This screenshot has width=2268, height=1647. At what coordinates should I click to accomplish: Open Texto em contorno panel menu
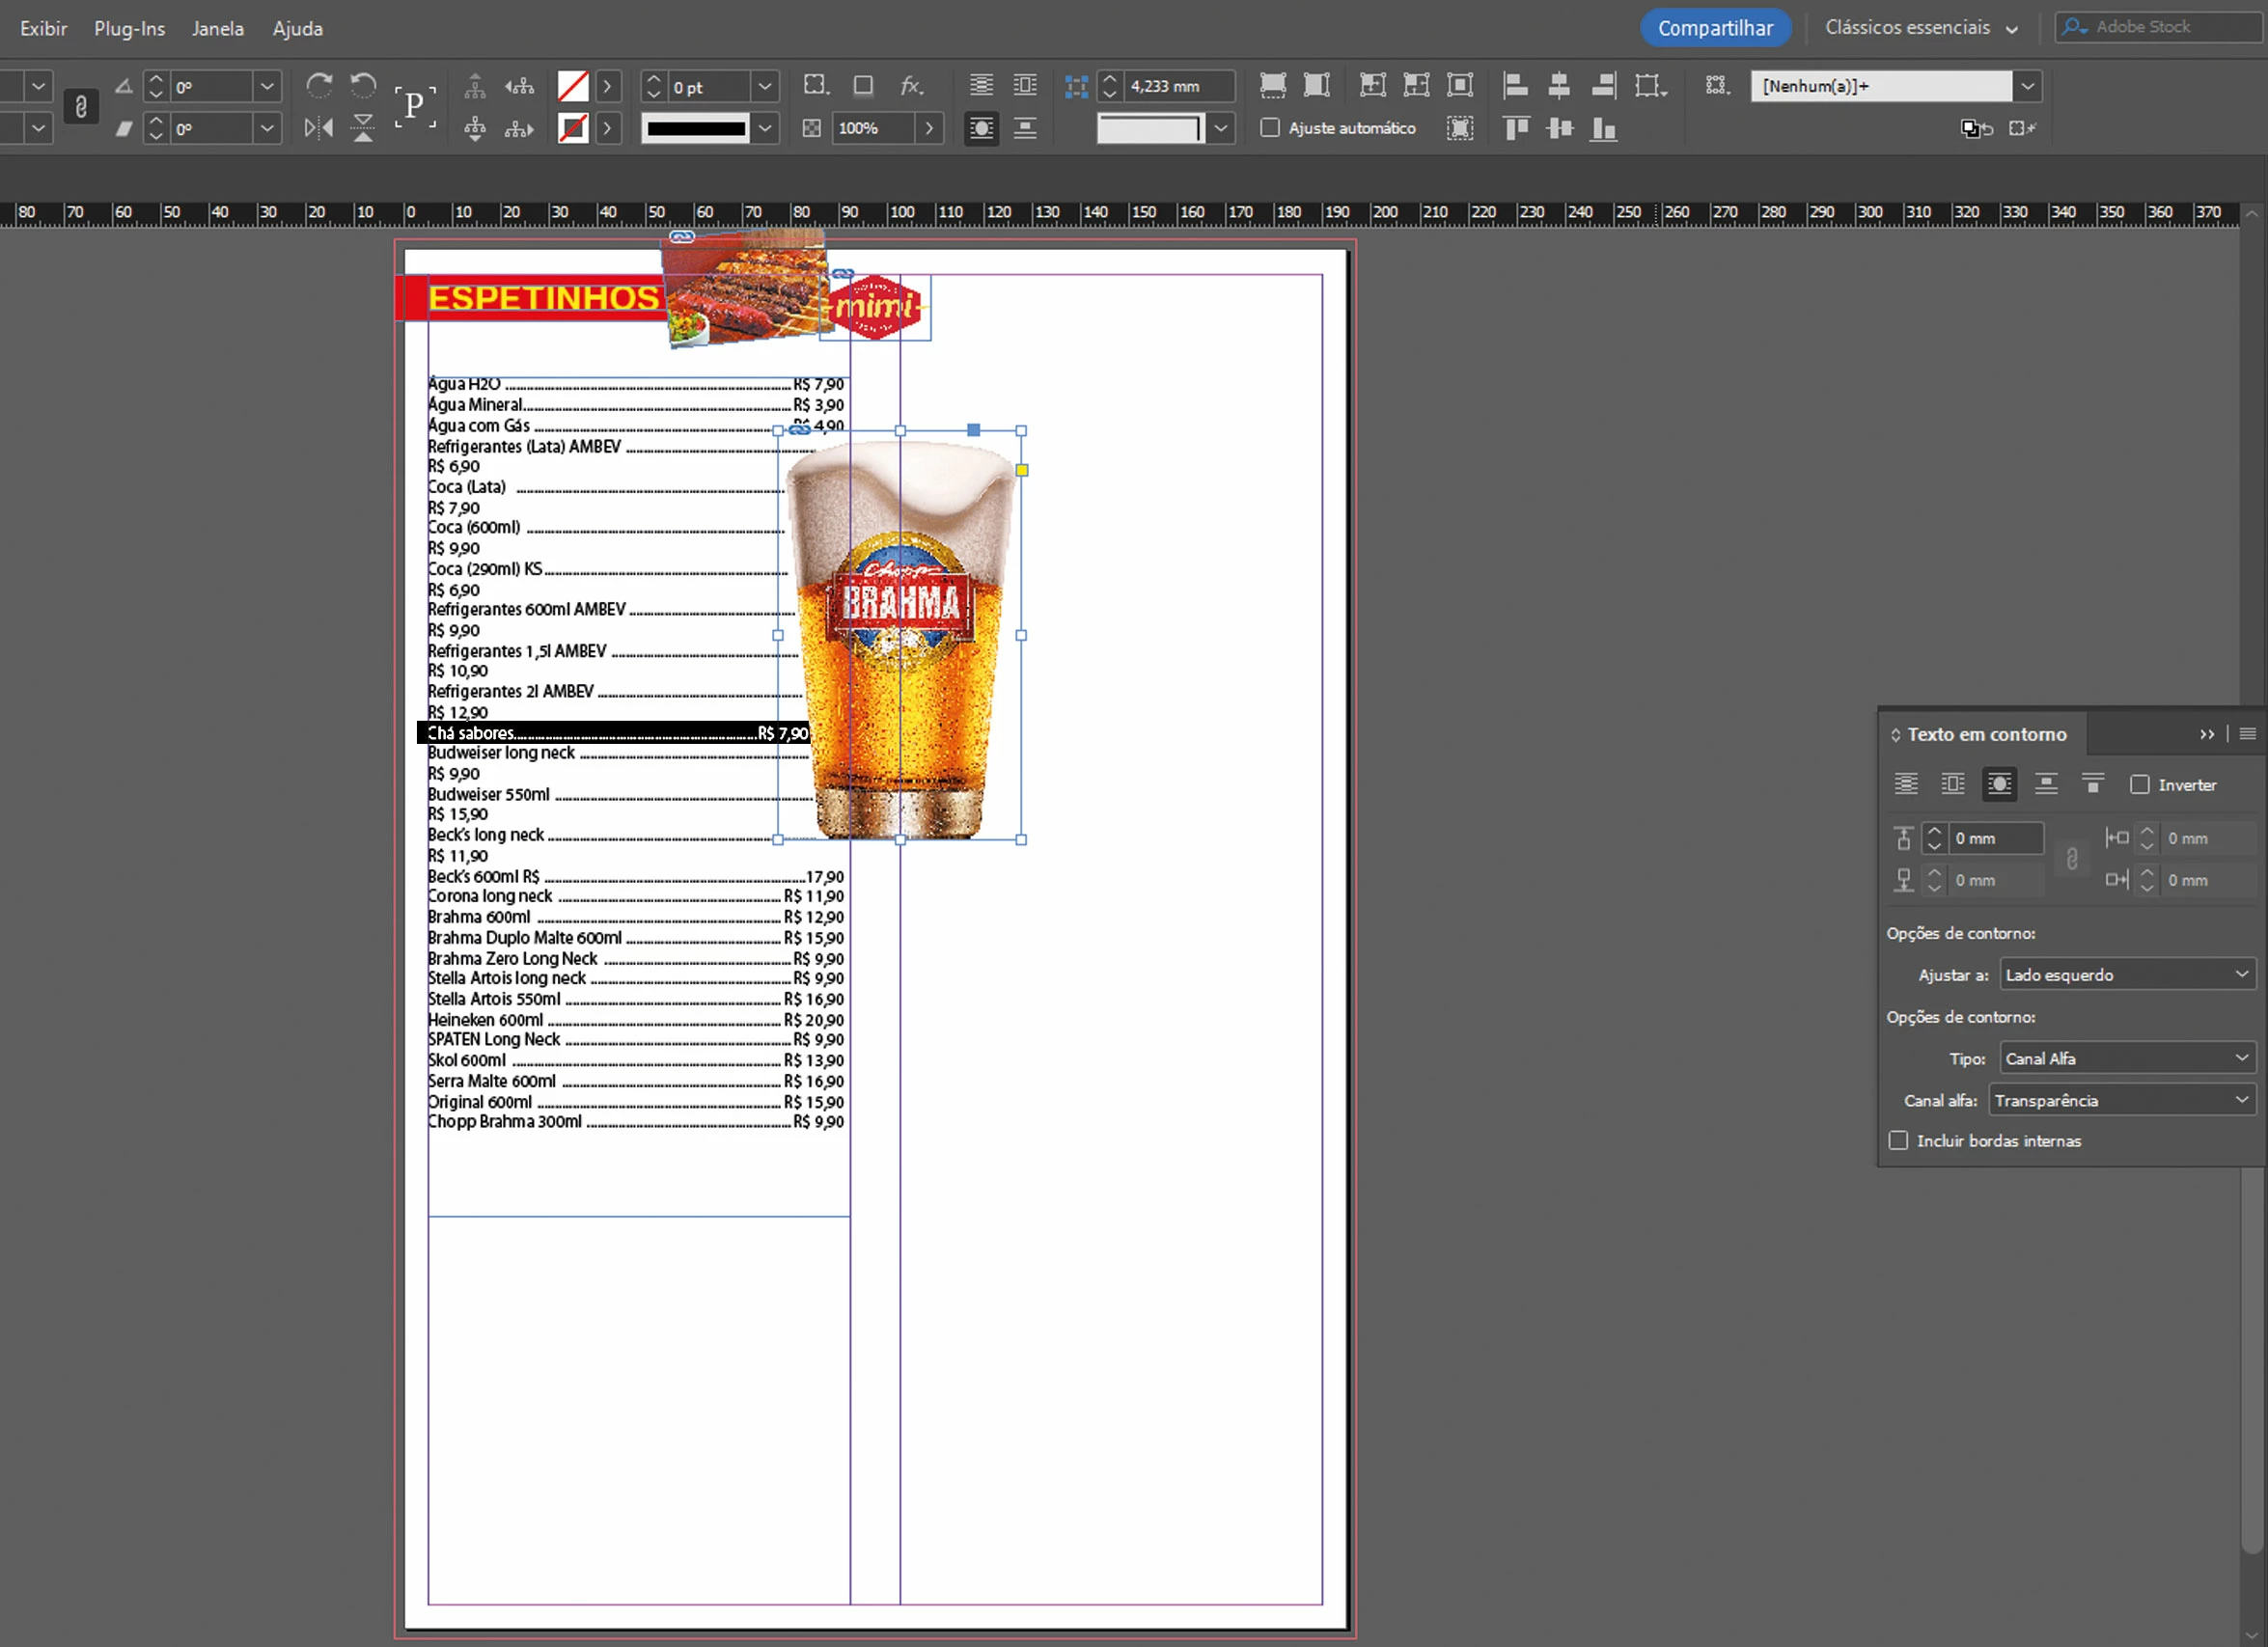click(x=2247, y=734)
